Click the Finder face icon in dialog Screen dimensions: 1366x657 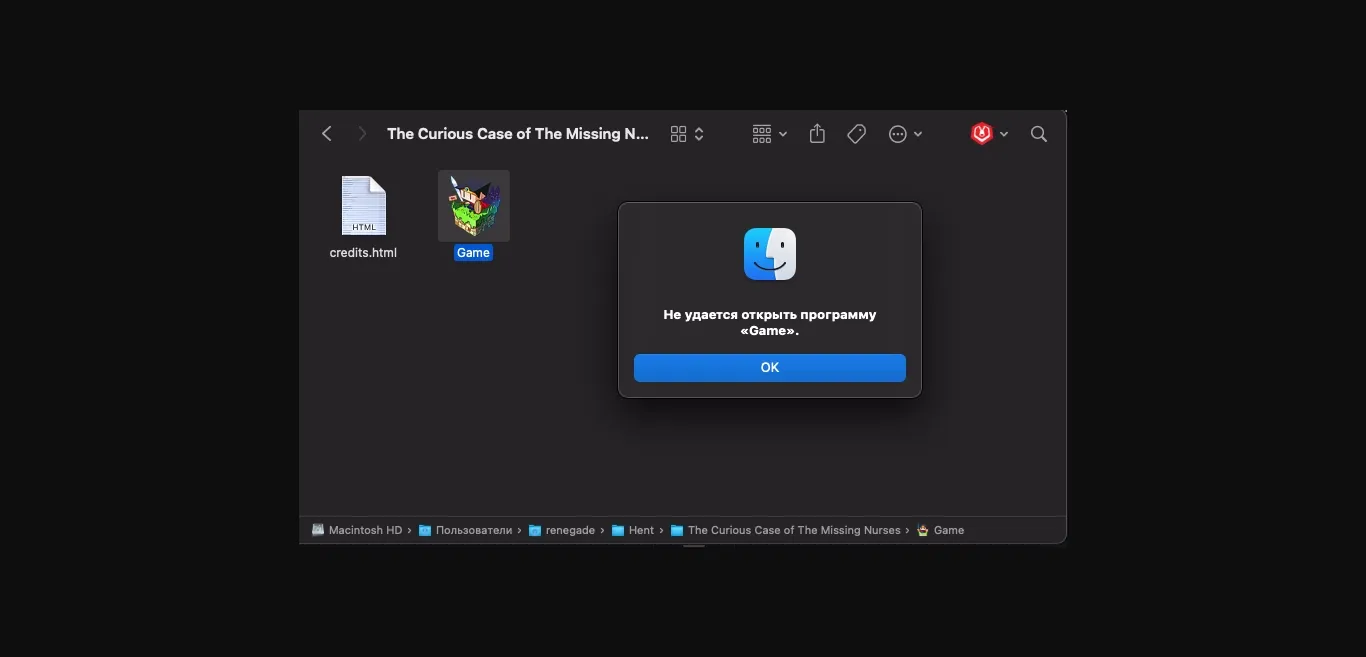[x=770, y=254]
